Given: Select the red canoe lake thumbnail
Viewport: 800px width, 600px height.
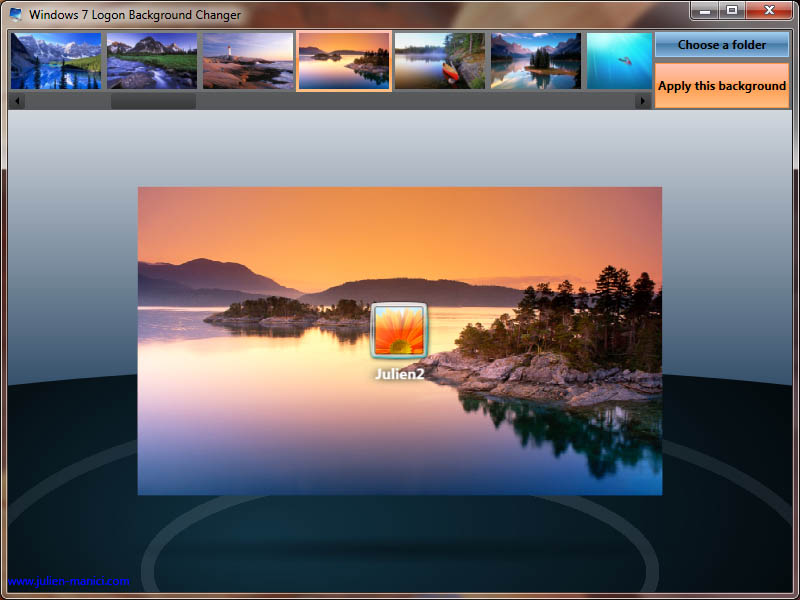Looking at the screenshot, I should (439, 61).
